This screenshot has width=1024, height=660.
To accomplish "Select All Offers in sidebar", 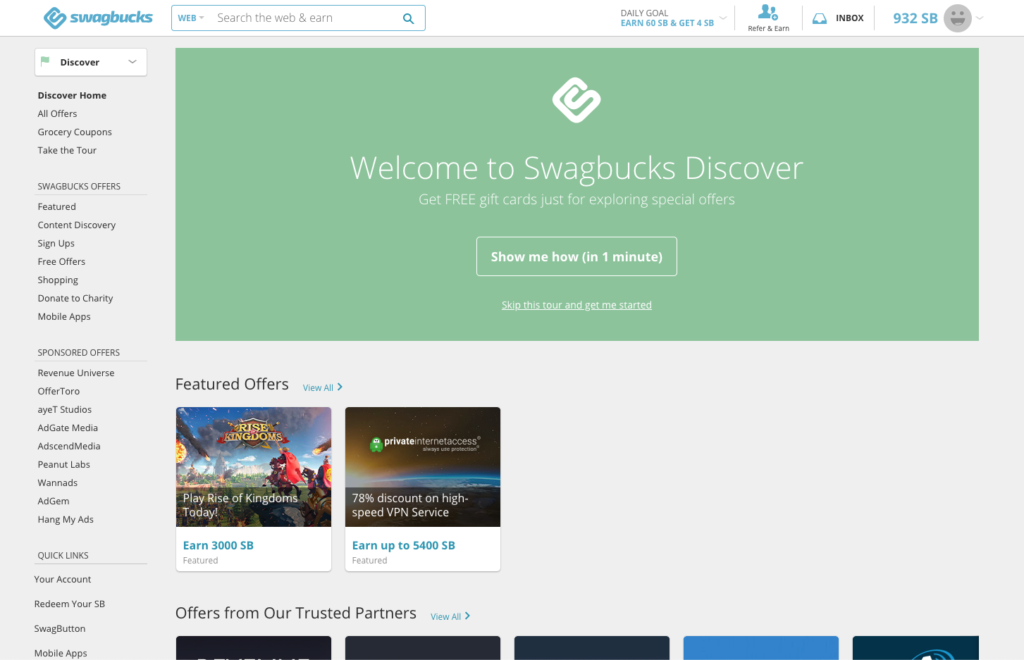I will [57, 114].
